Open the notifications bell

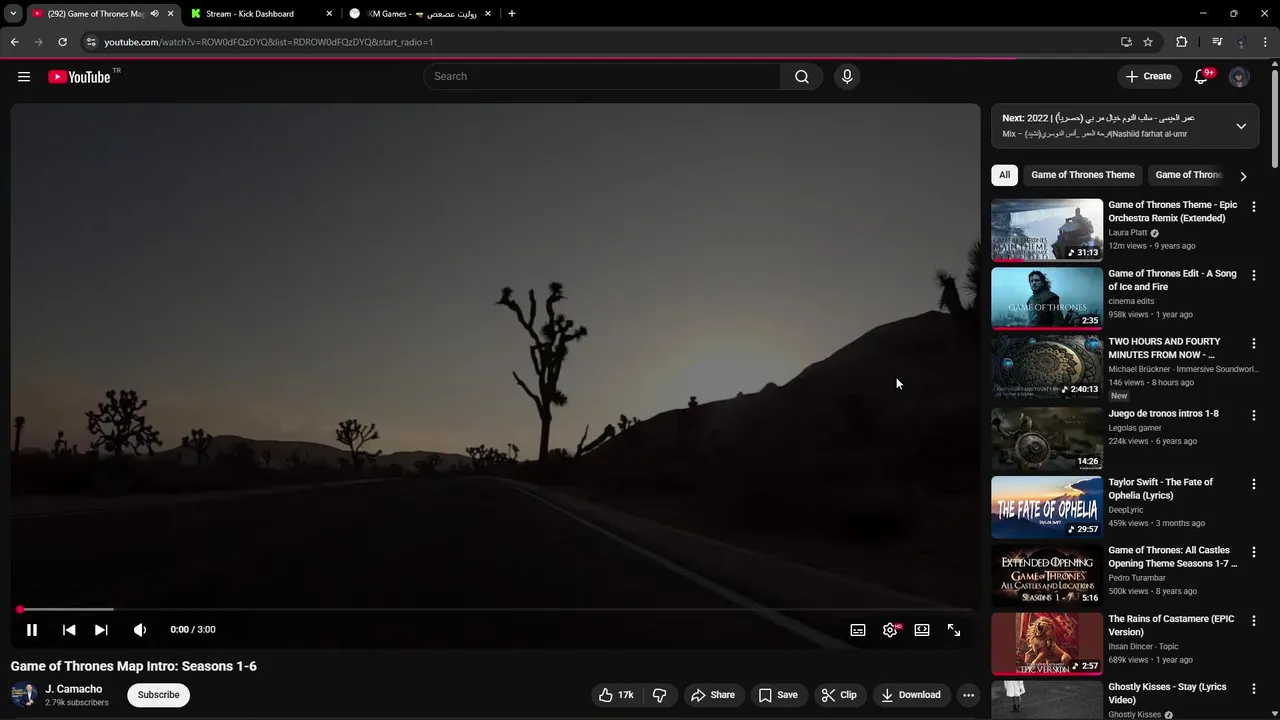[1201, 77]
